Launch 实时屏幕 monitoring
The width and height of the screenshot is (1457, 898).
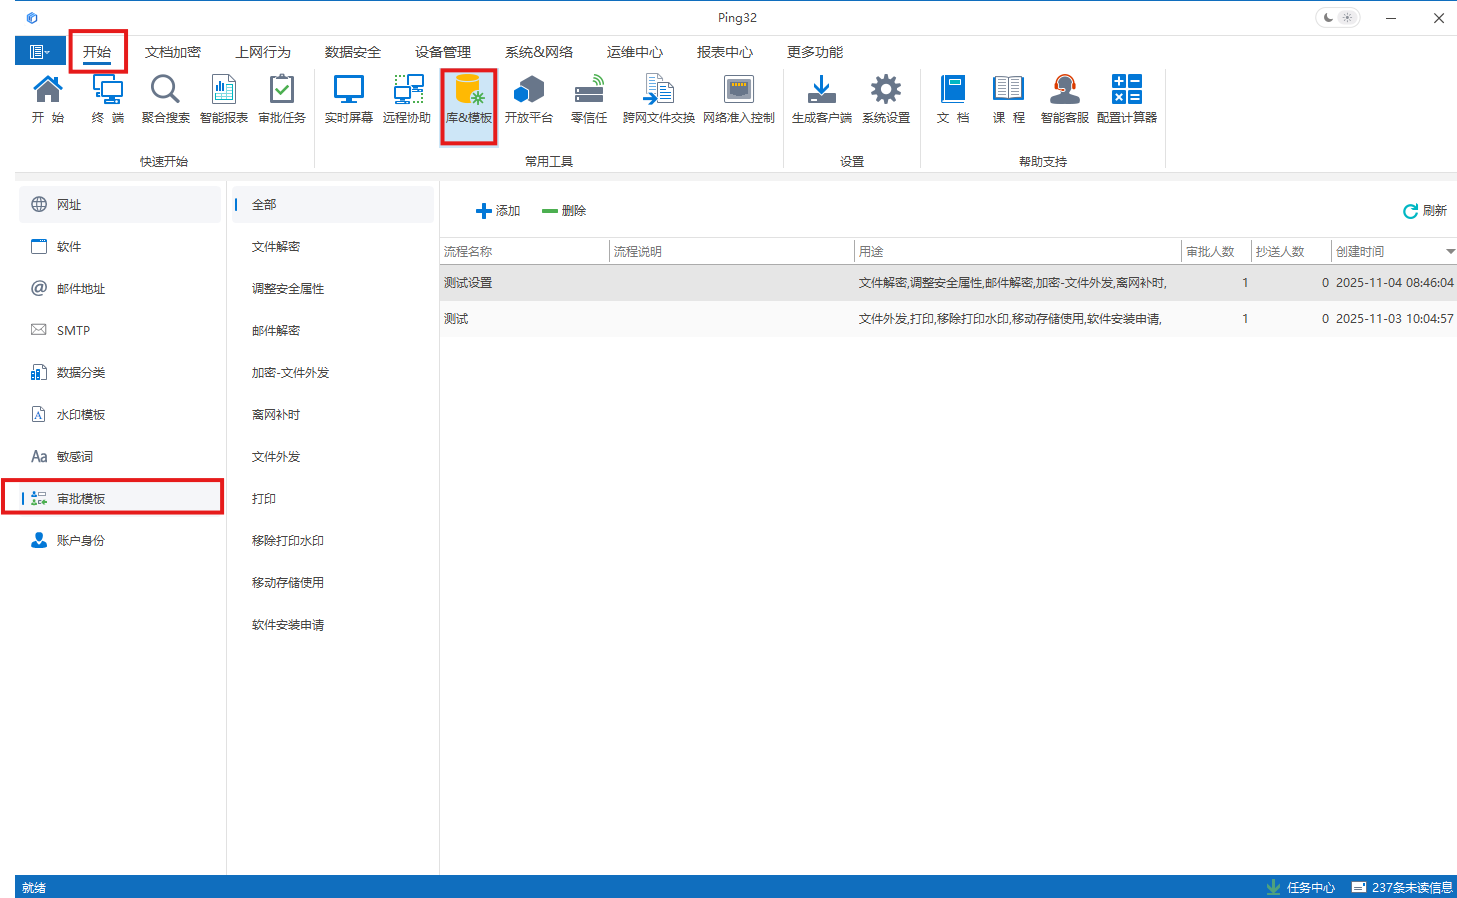pos(347,97)
